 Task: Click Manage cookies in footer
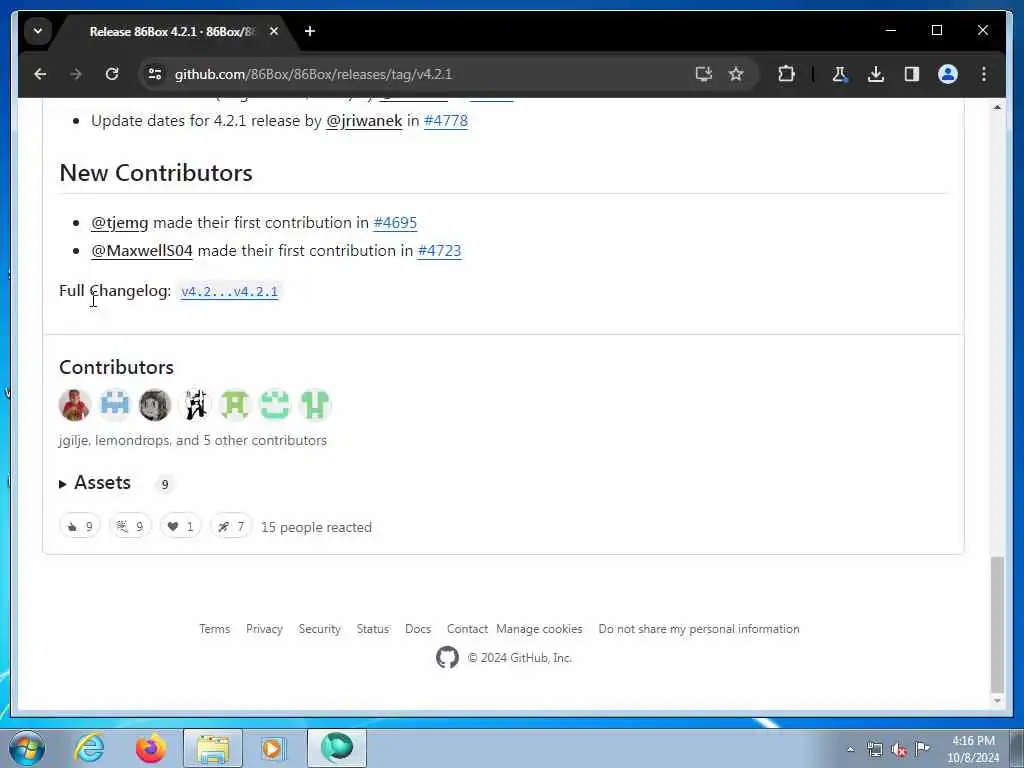coord(539,629)
